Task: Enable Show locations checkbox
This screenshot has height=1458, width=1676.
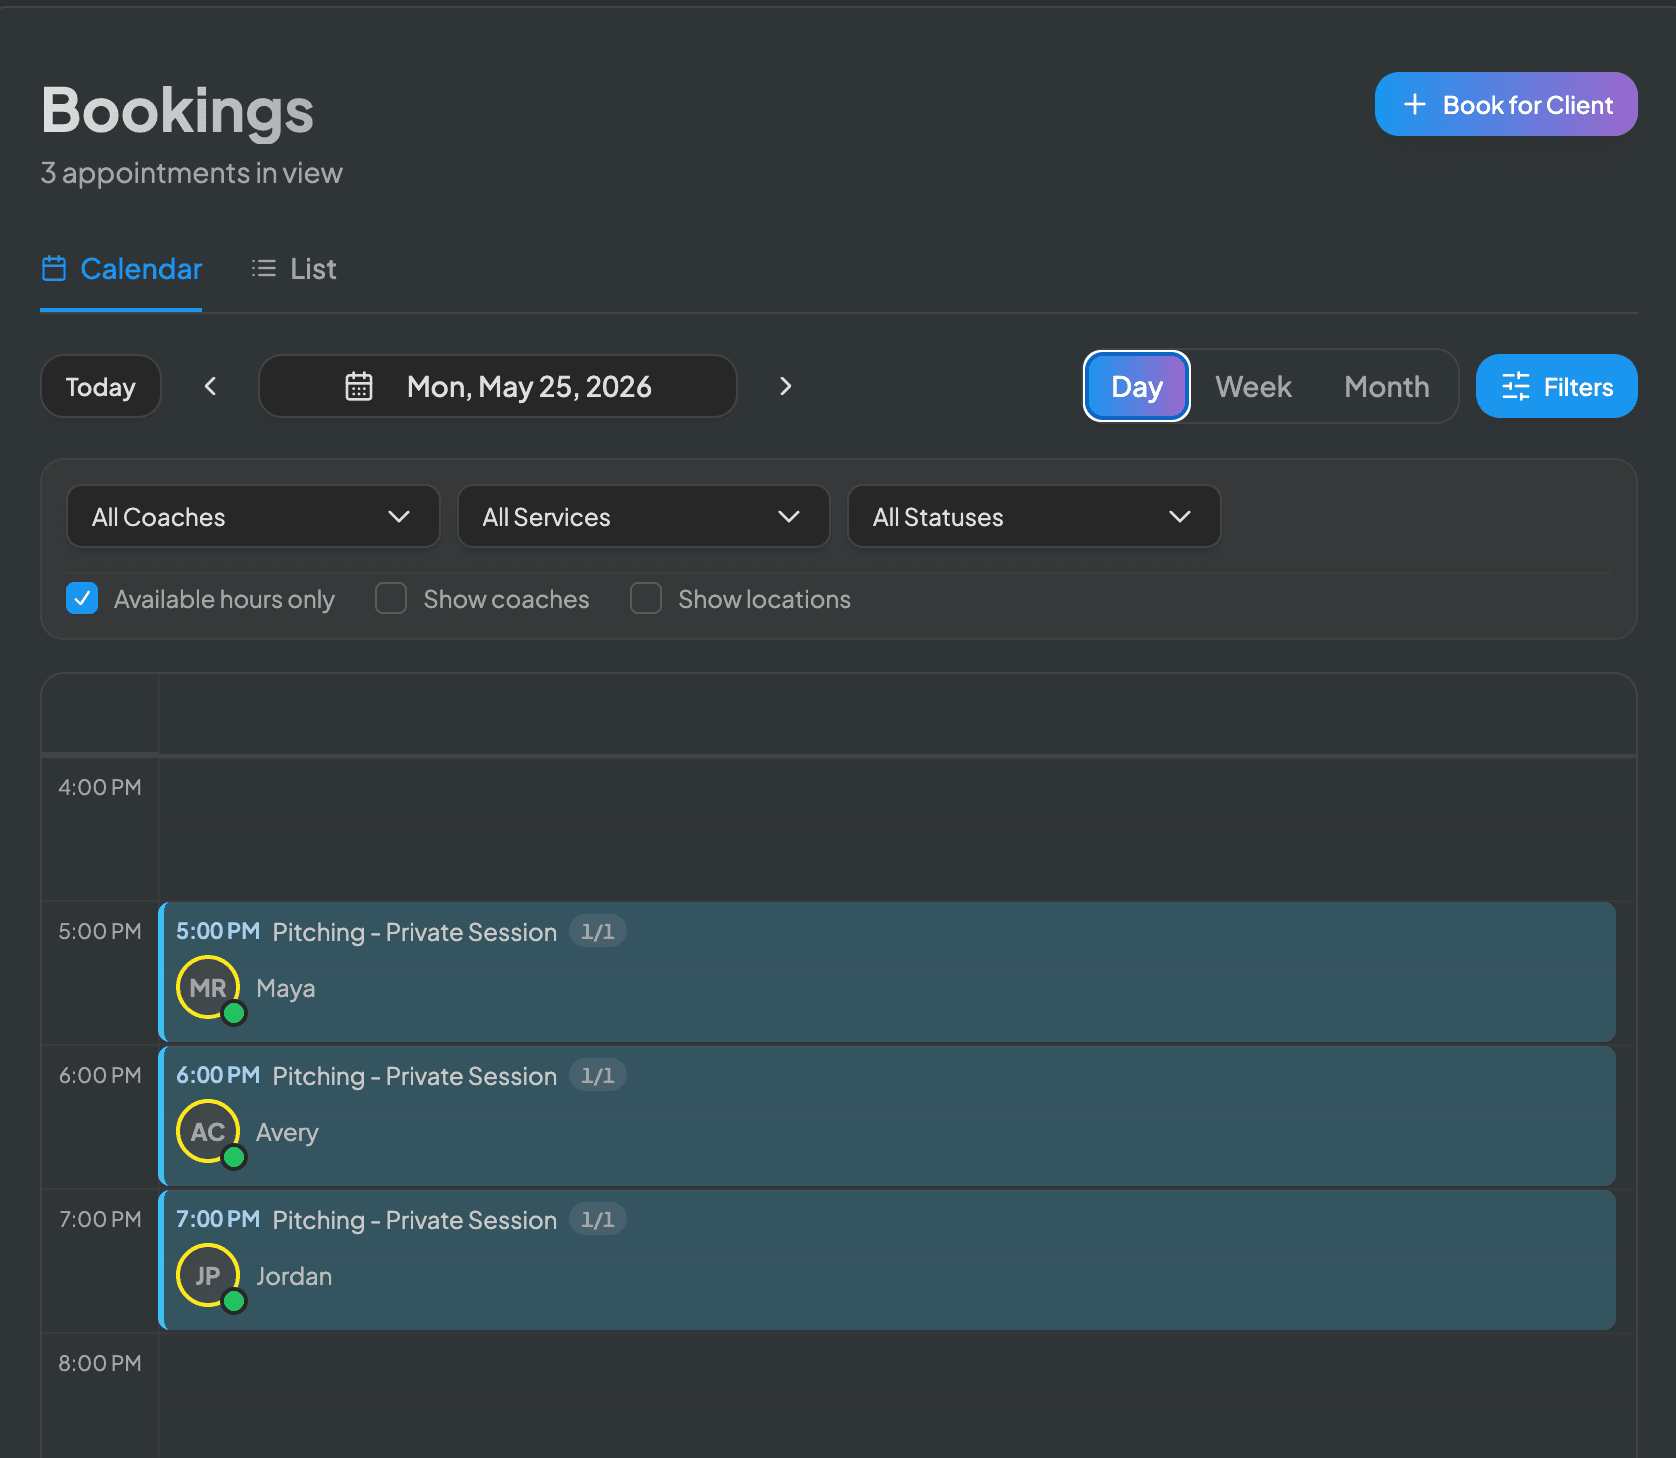Action: tap(646, 598)
